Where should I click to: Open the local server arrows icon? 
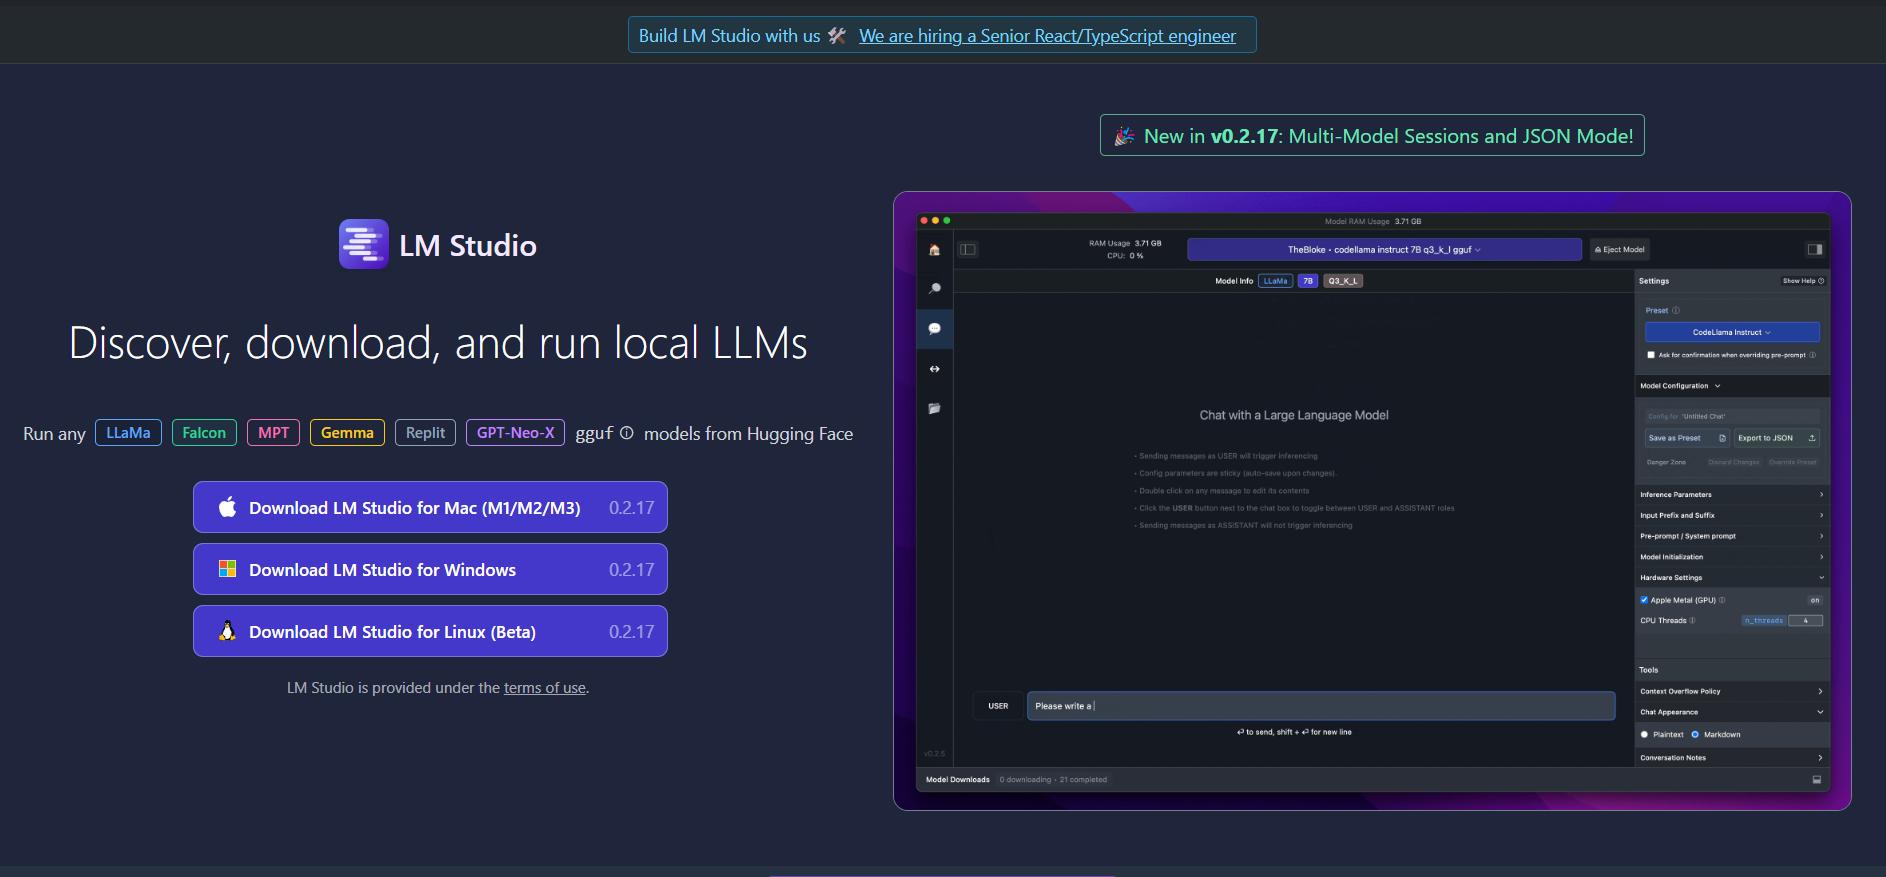pyautogui.click(x=934, y=369)
